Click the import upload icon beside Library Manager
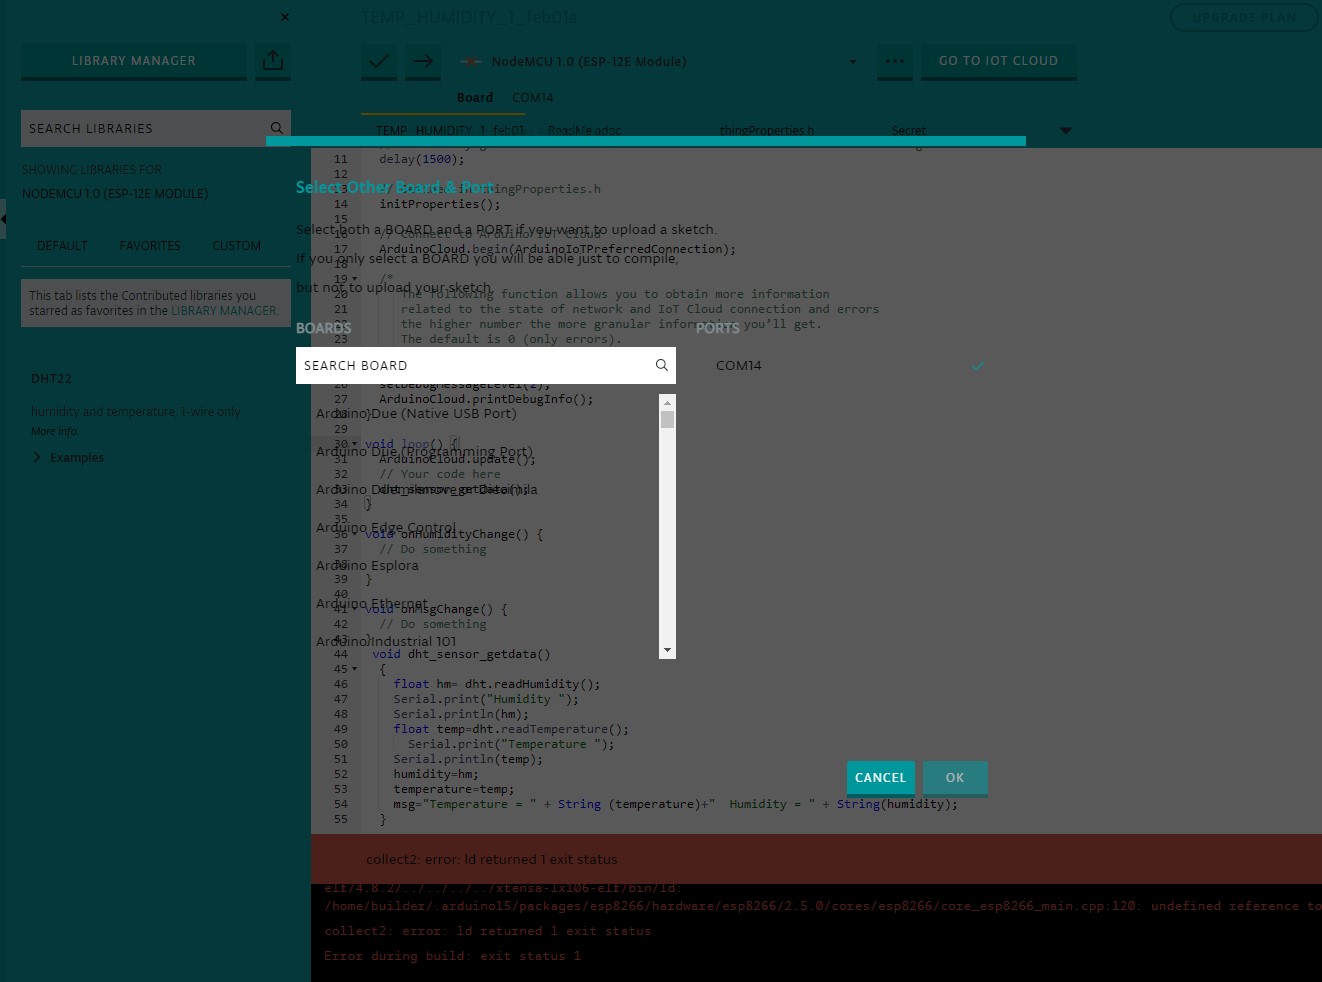This screenshot has height=982, width=1322. pos(272,61)
